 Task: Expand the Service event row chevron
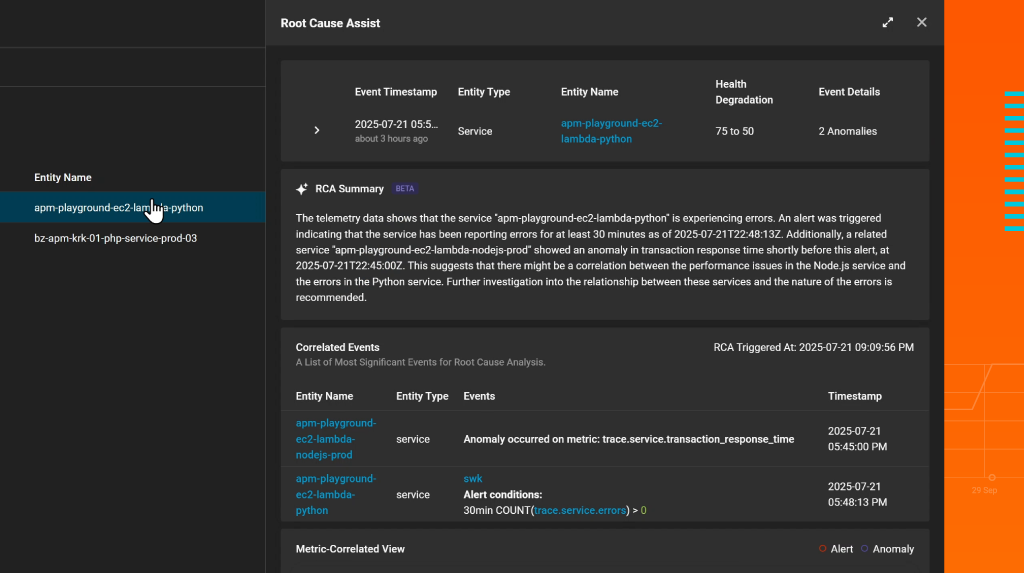click(x=317, y=131)
